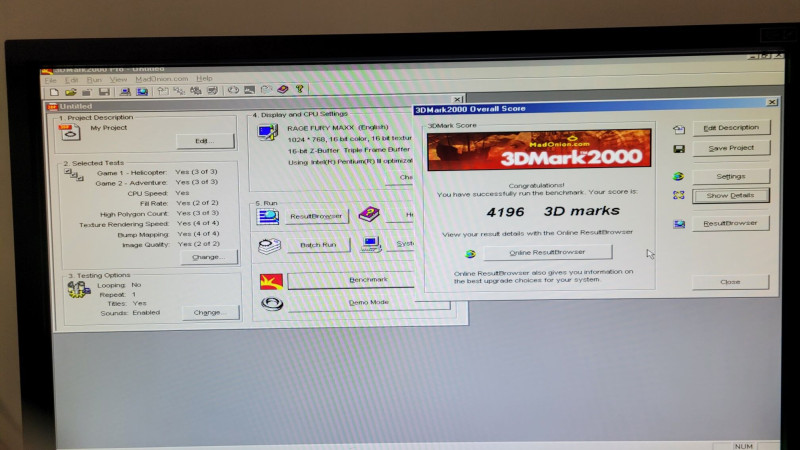The image size is (800, 450).
Task: Click the NUM status bar indicator
Action: [744, 446]
